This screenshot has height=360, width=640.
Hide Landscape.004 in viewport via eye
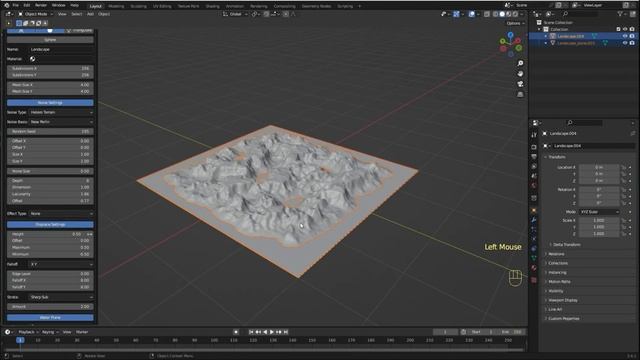(625, 36)
